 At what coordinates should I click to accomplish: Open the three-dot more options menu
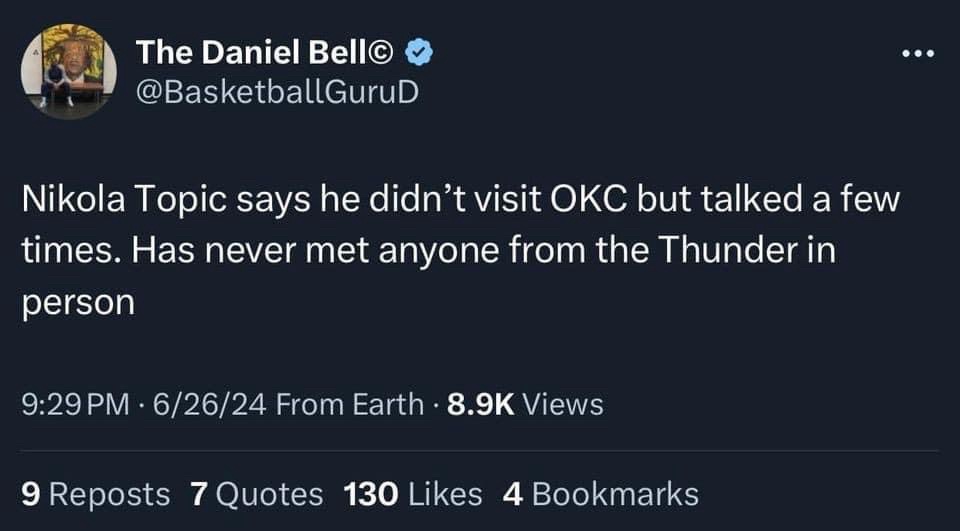click(x=916, y=53)
